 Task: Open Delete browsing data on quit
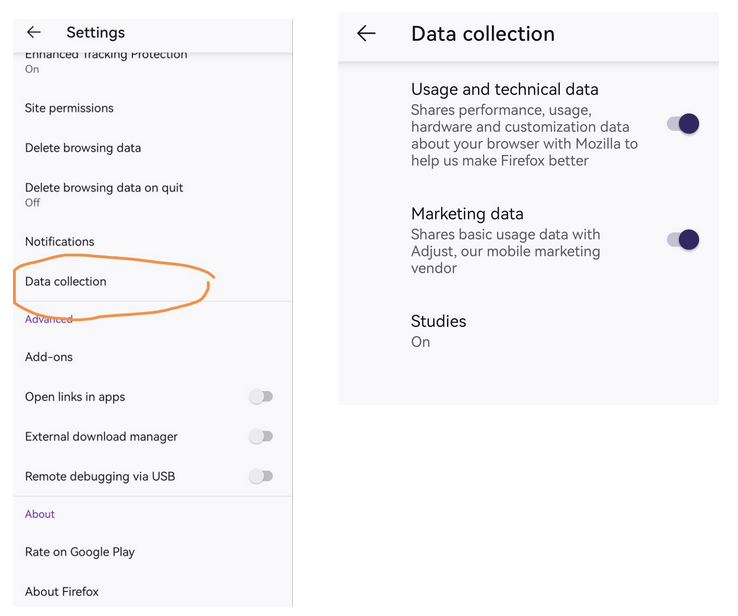[x=152, y=194]
